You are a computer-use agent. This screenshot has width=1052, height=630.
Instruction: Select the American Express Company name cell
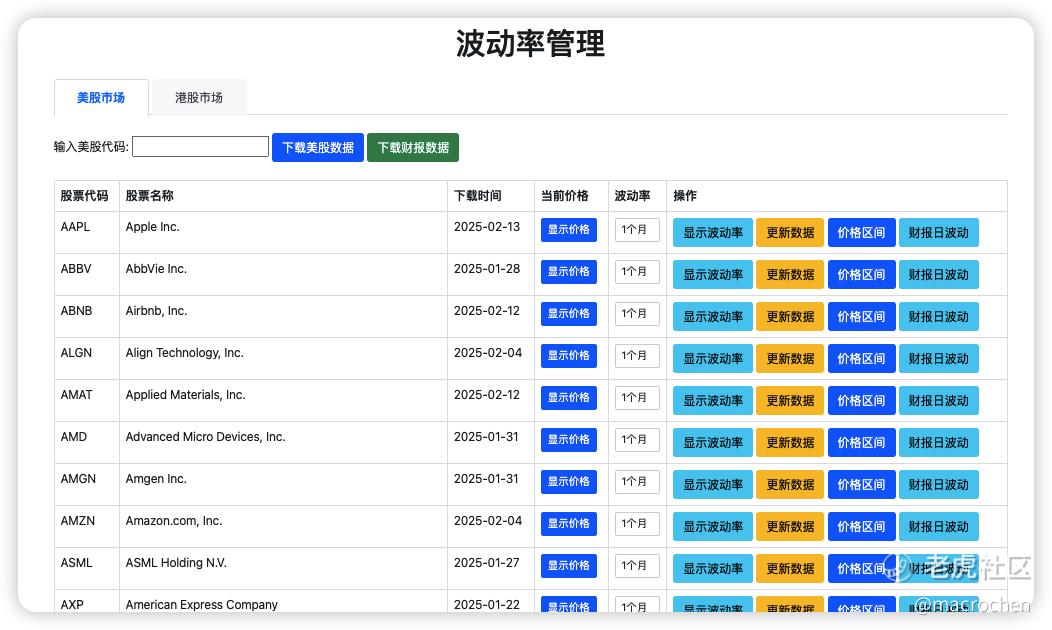pos(283,601)
